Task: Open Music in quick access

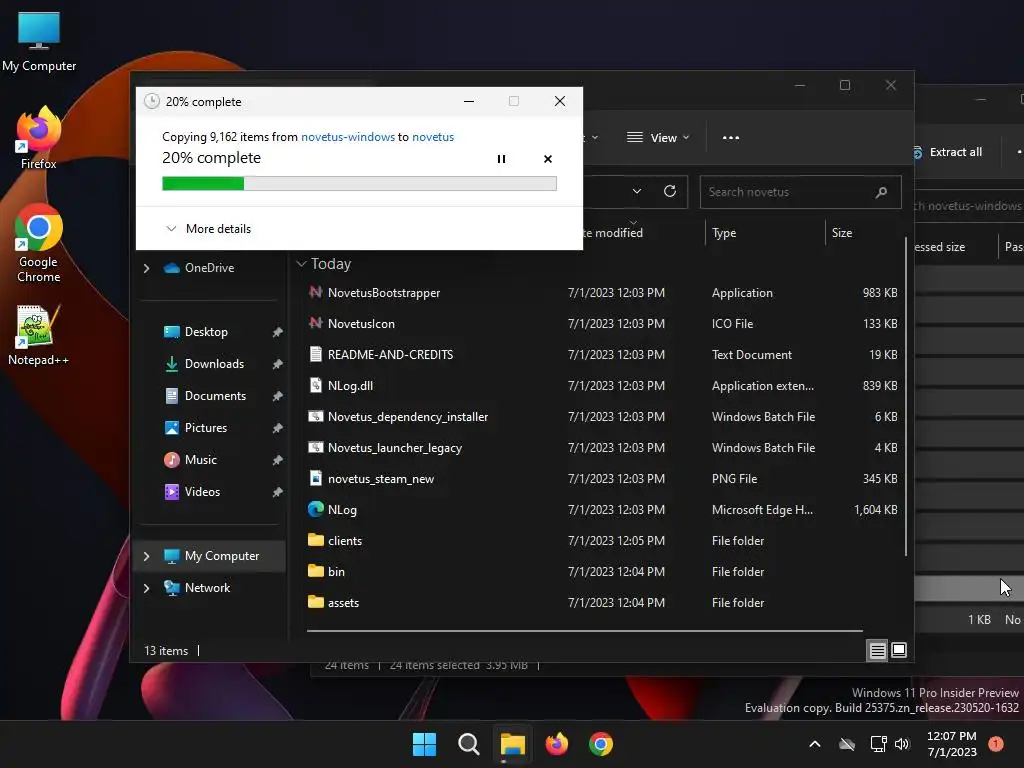Action: pos(200,460)
